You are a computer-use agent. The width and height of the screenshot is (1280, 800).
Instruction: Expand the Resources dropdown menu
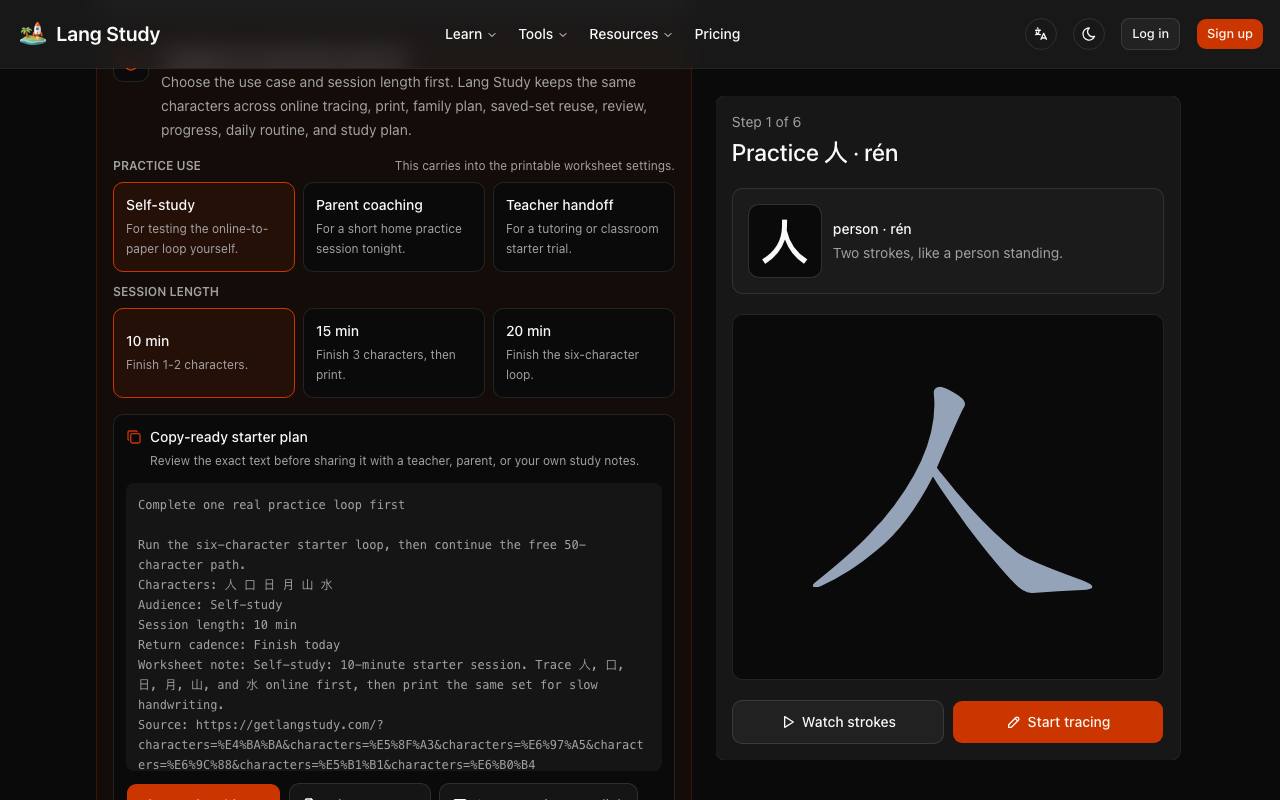click(x=630, y=34)
